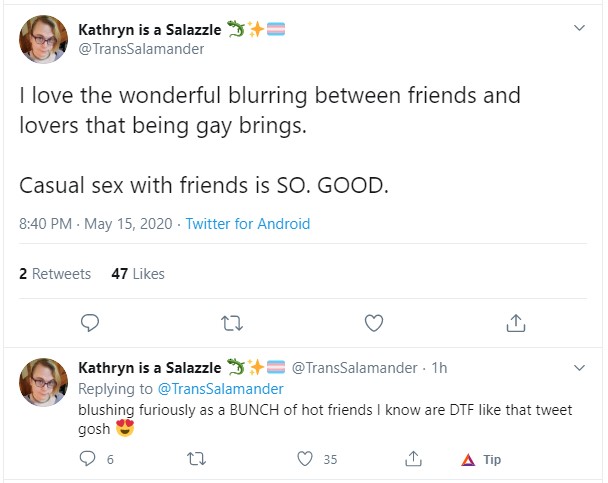
Task: Open the 1h timestamp on reply
Action: pyautogui.click(x=439, y=368)
